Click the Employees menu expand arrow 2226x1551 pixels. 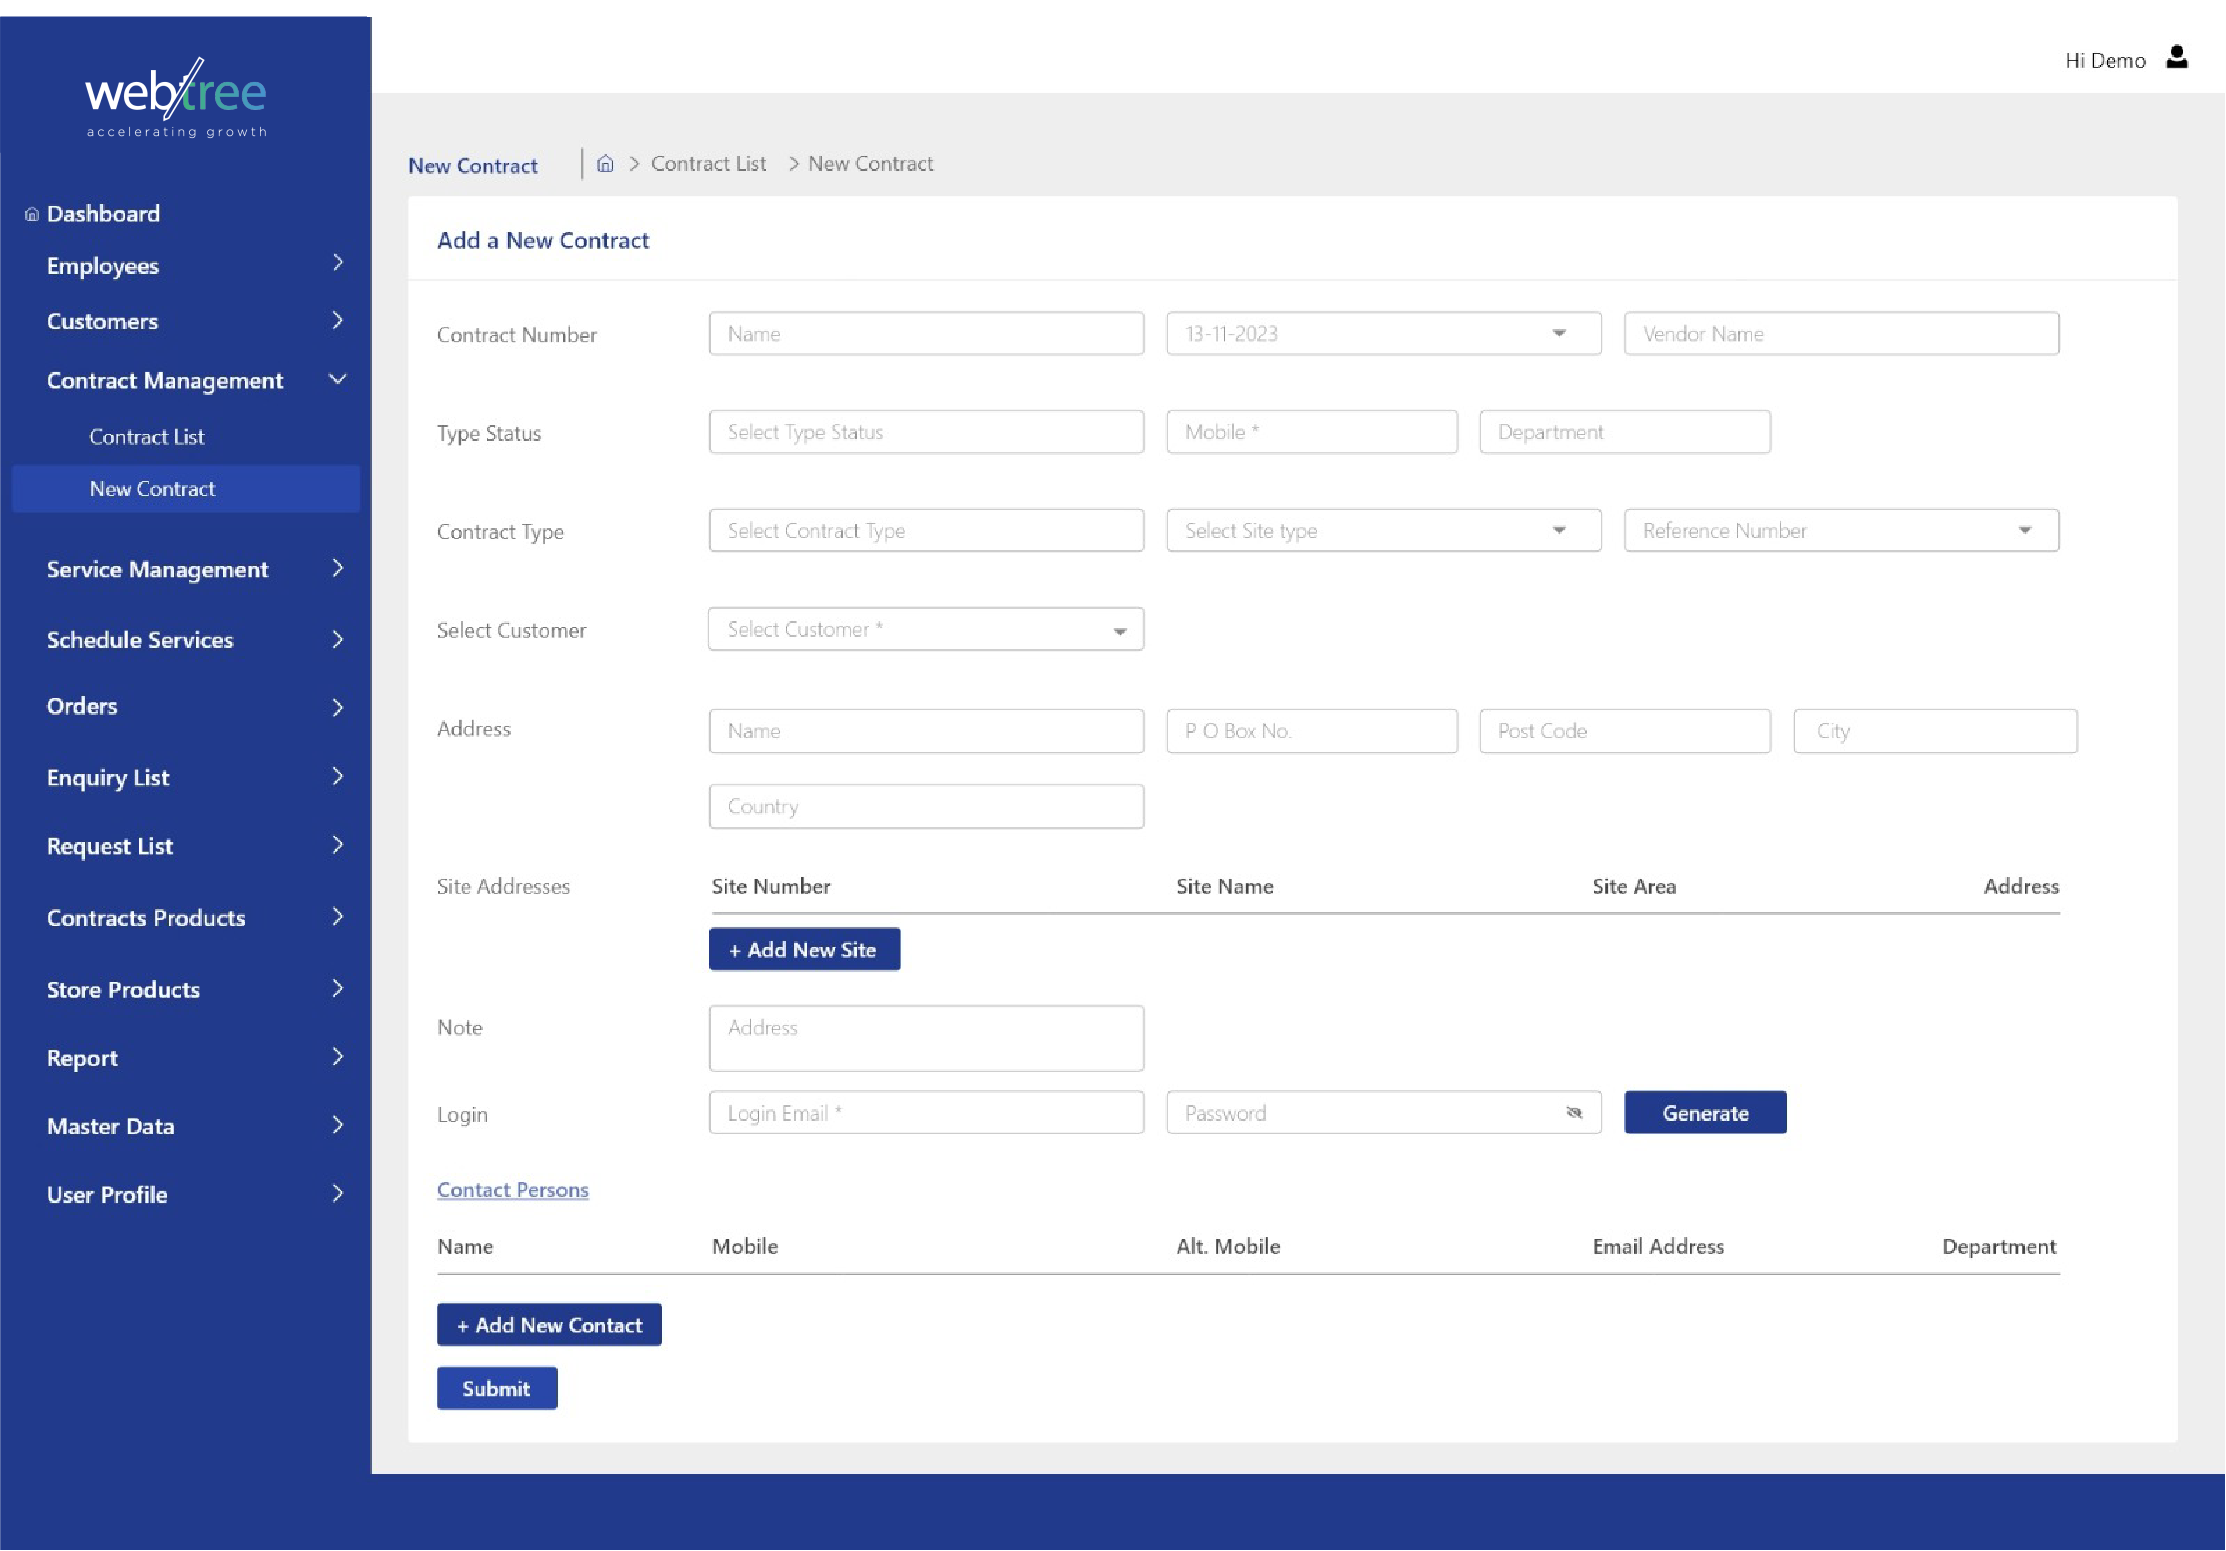pyautogui.click(x=338, y=264)
